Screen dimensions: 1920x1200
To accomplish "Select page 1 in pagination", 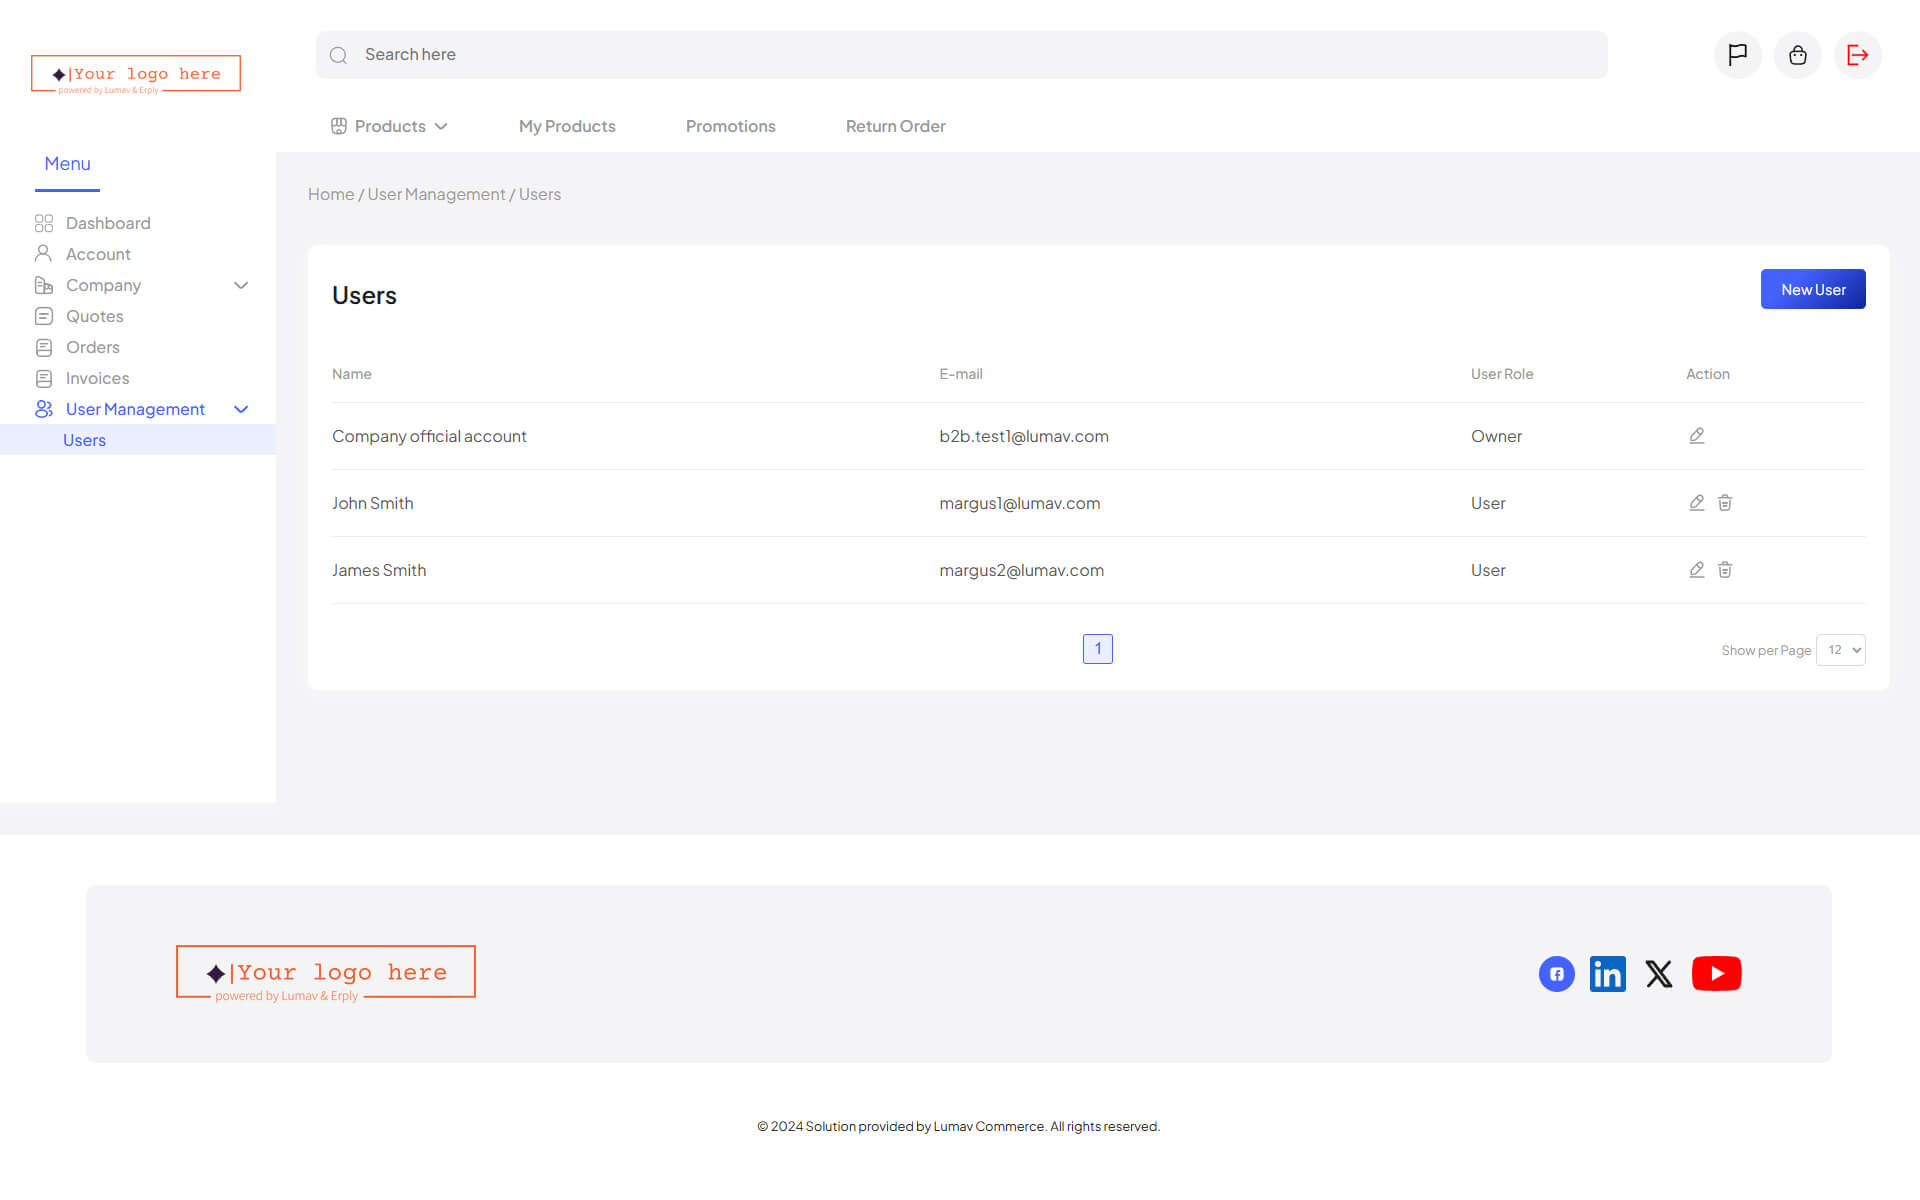I will coord(1097,649).
